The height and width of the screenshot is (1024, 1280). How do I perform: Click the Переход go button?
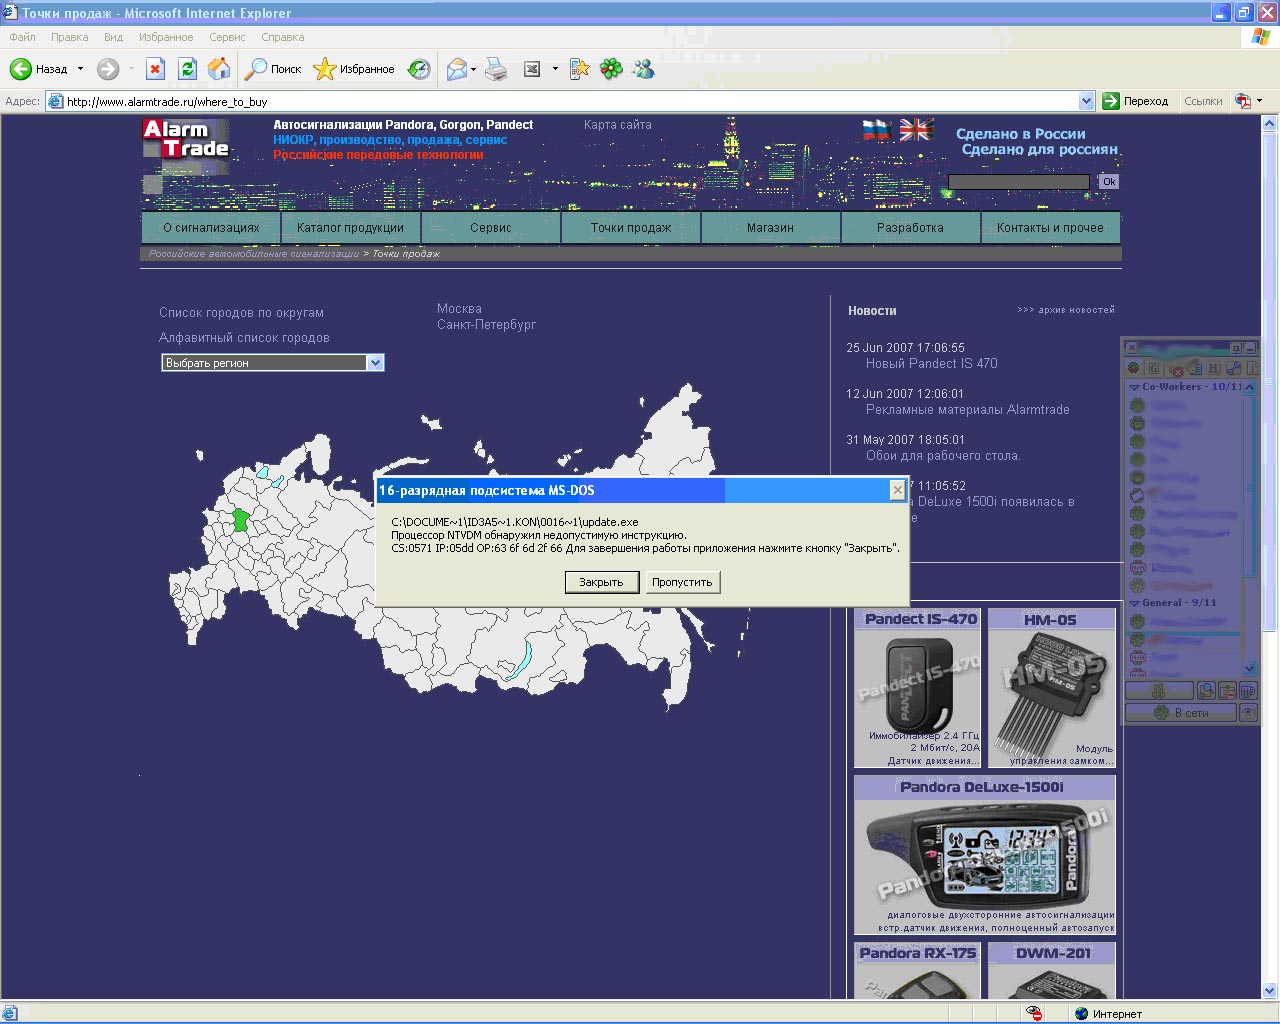[x=1136, y=101]
